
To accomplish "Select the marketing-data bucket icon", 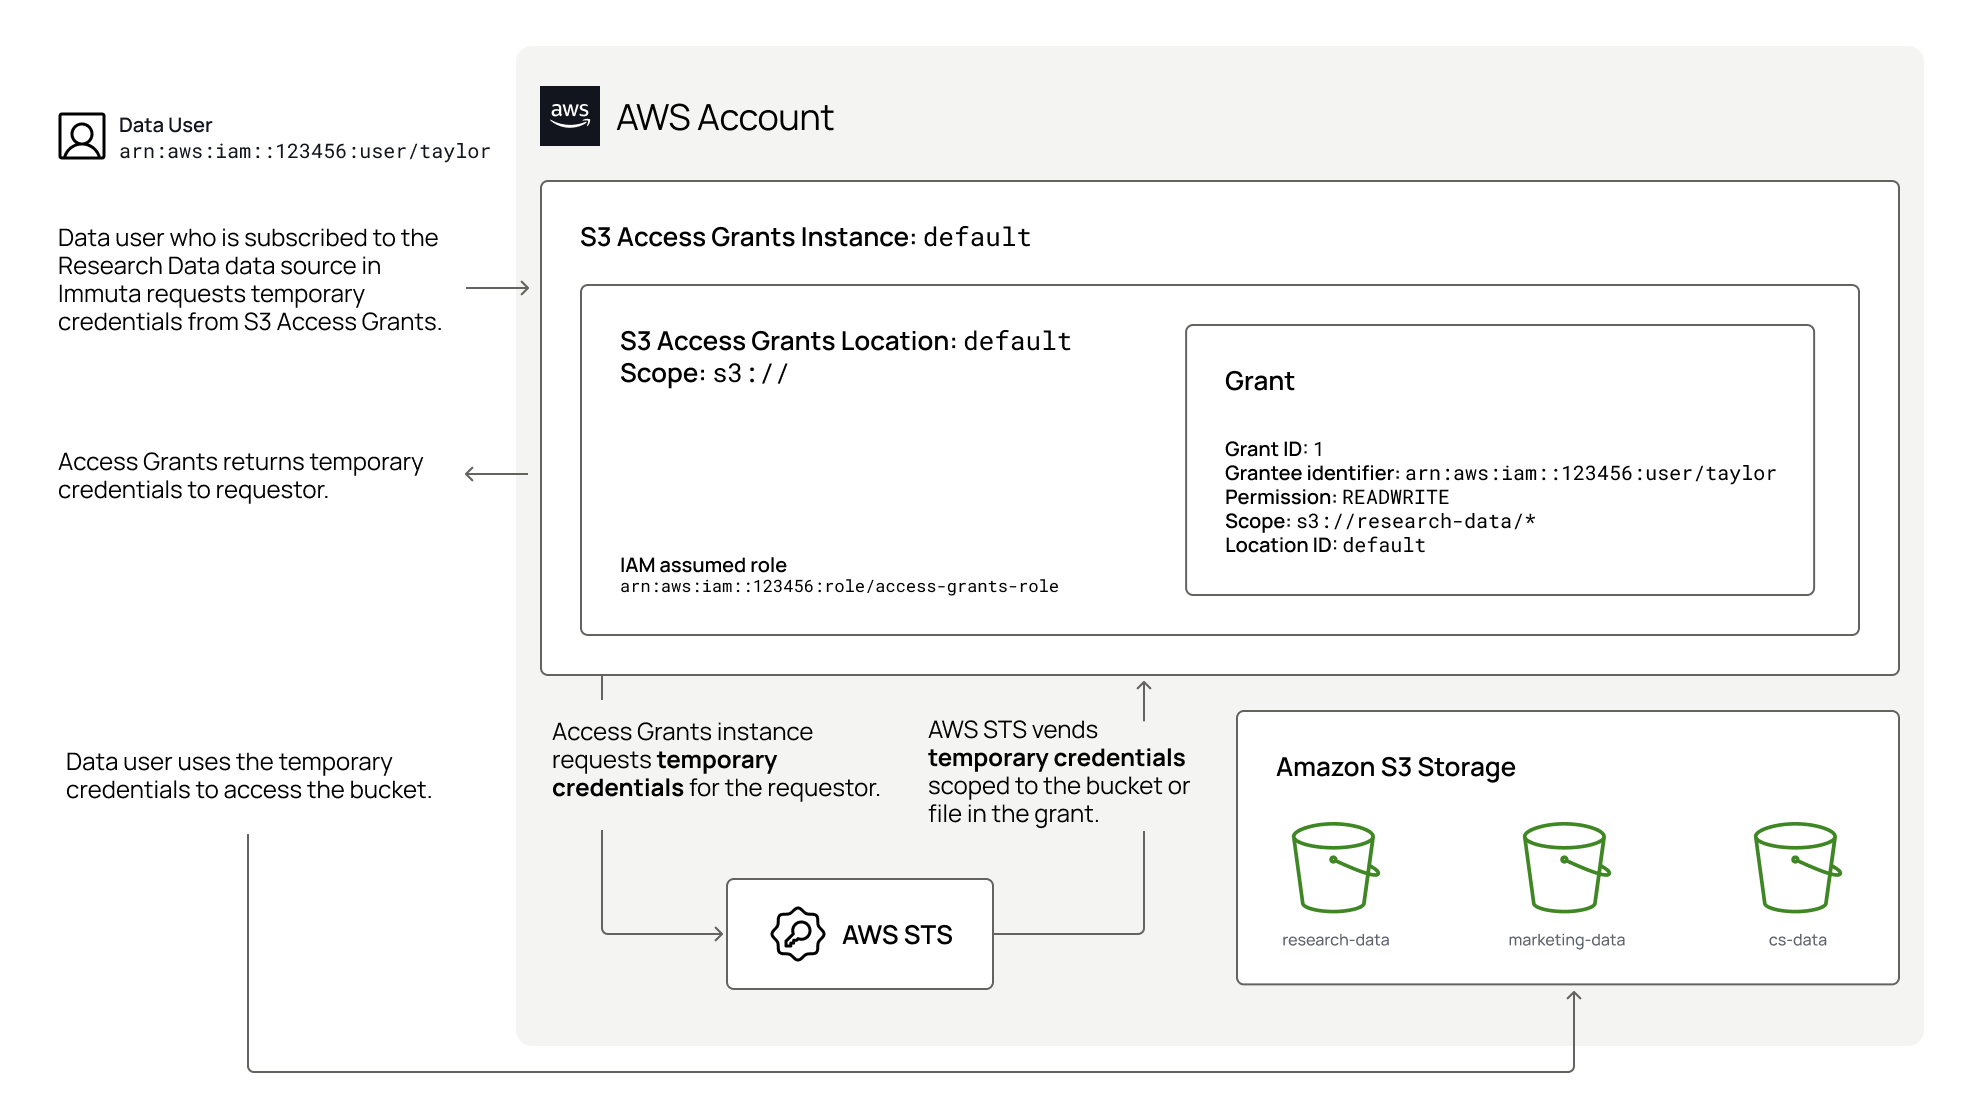I will pyautogui.click(x=1566, y=867).
